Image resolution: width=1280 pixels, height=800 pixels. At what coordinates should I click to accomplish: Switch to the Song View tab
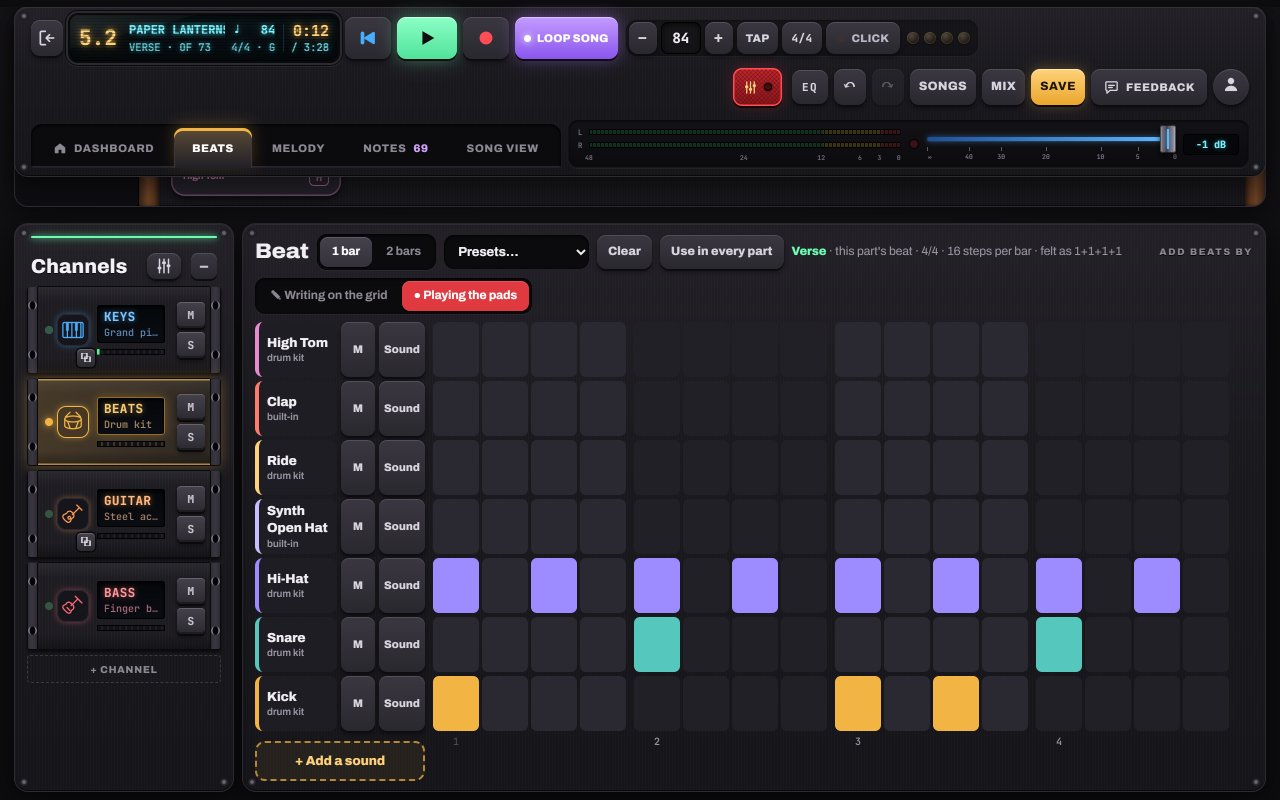pyautogui.click(x=502, y=148)
